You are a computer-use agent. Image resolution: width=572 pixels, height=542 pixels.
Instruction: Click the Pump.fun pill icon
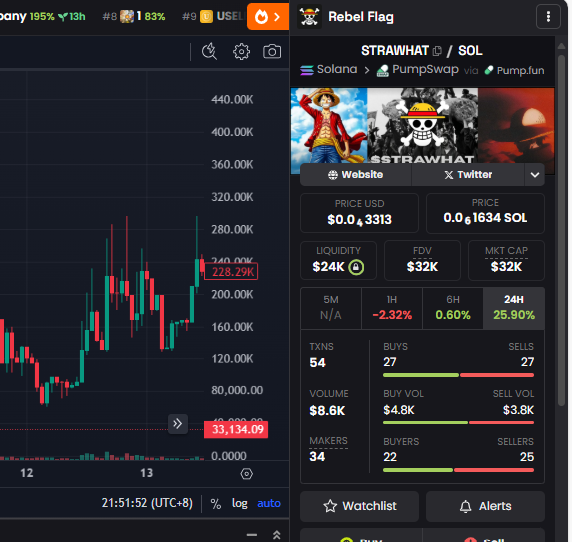[489, 70]
